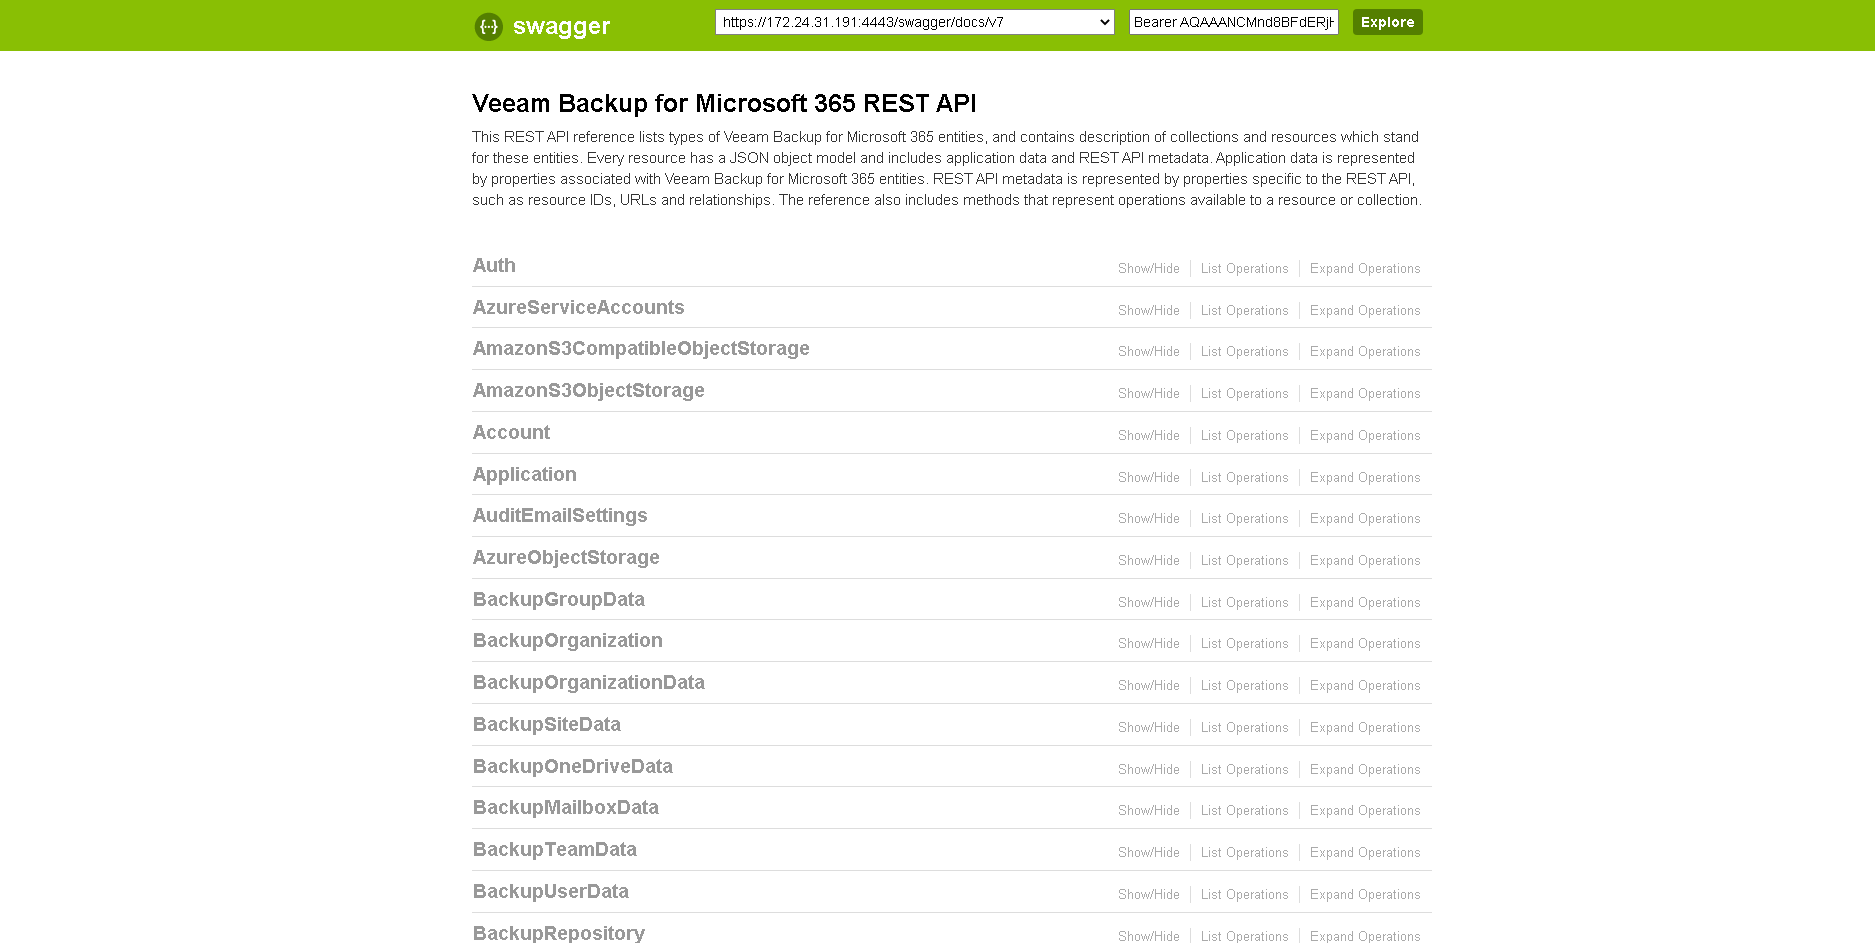Click the swagger logo icon
Image resolution: width=1875 pixels, height=943 pixels.
pos(488,26)
